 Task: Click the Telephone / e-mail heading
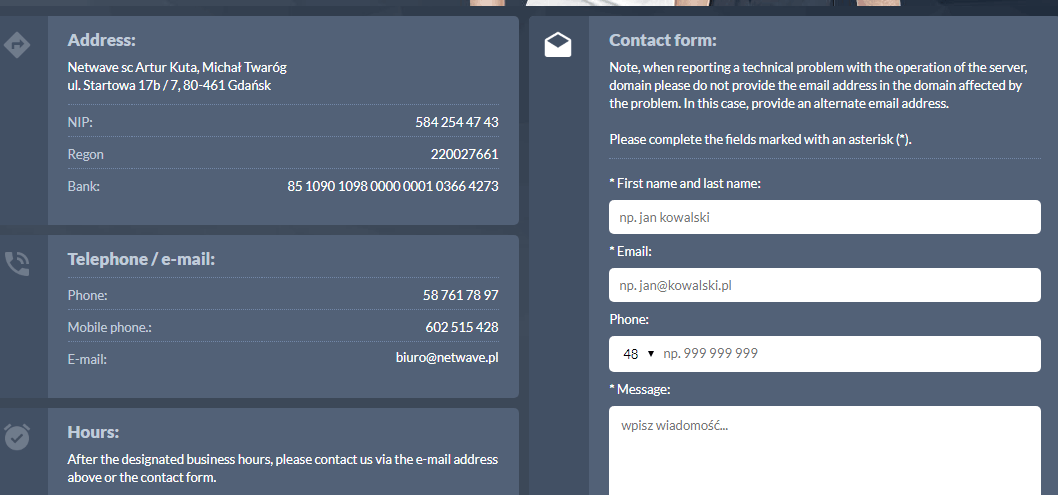141,259
